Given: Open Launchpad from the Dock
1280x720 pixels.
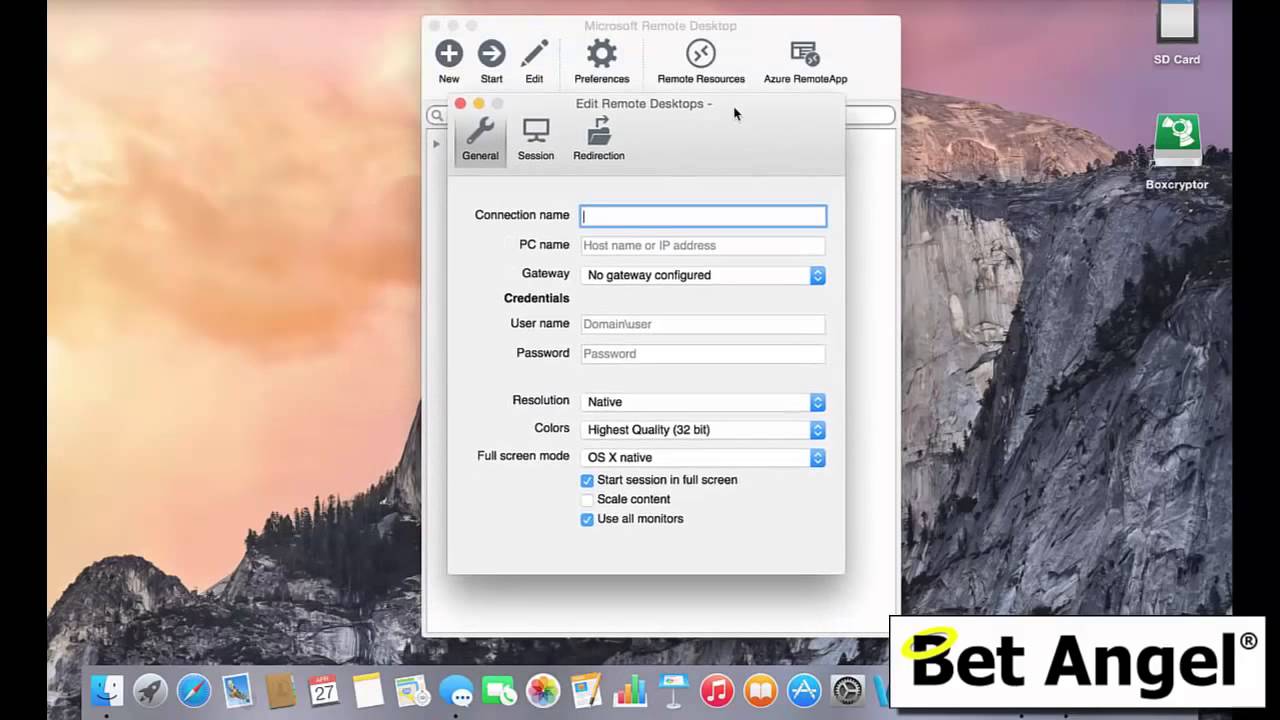Looking at the screenshot, I should [150, 691].
